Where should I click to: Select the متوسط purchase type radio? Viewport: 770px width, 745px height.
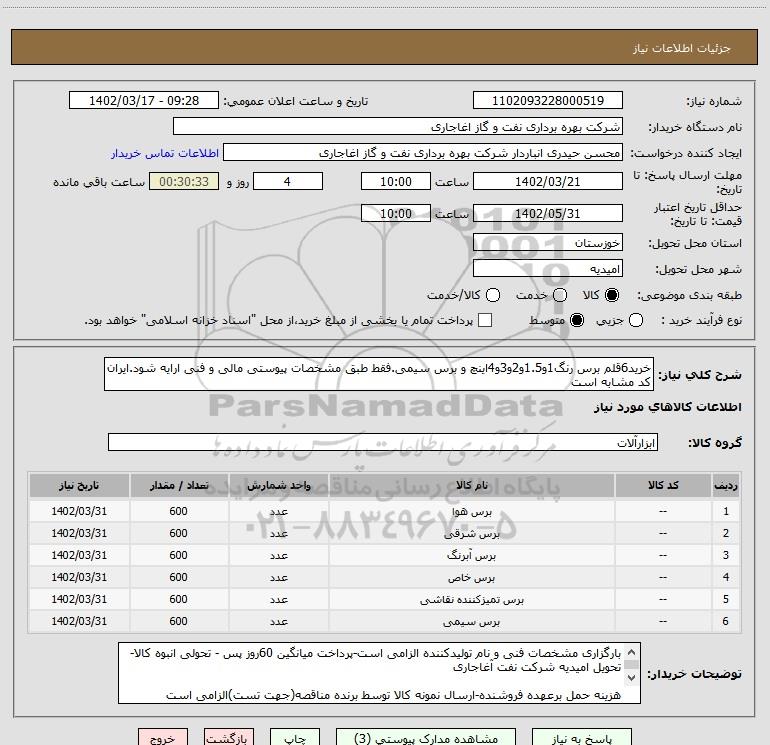577,320
